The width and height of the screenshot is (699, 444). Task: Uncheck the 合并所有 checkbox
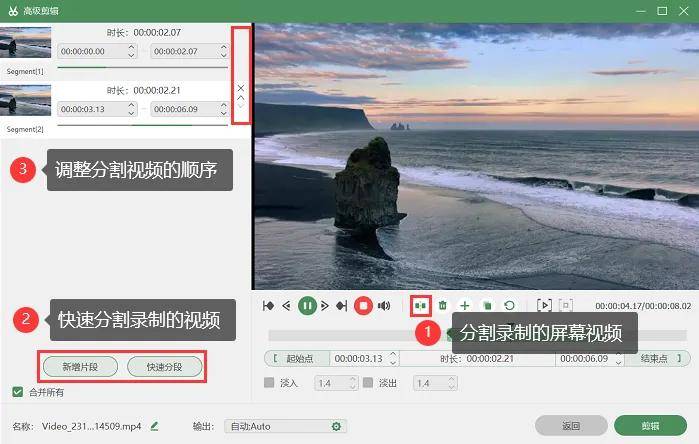click(x=17, y=392)
